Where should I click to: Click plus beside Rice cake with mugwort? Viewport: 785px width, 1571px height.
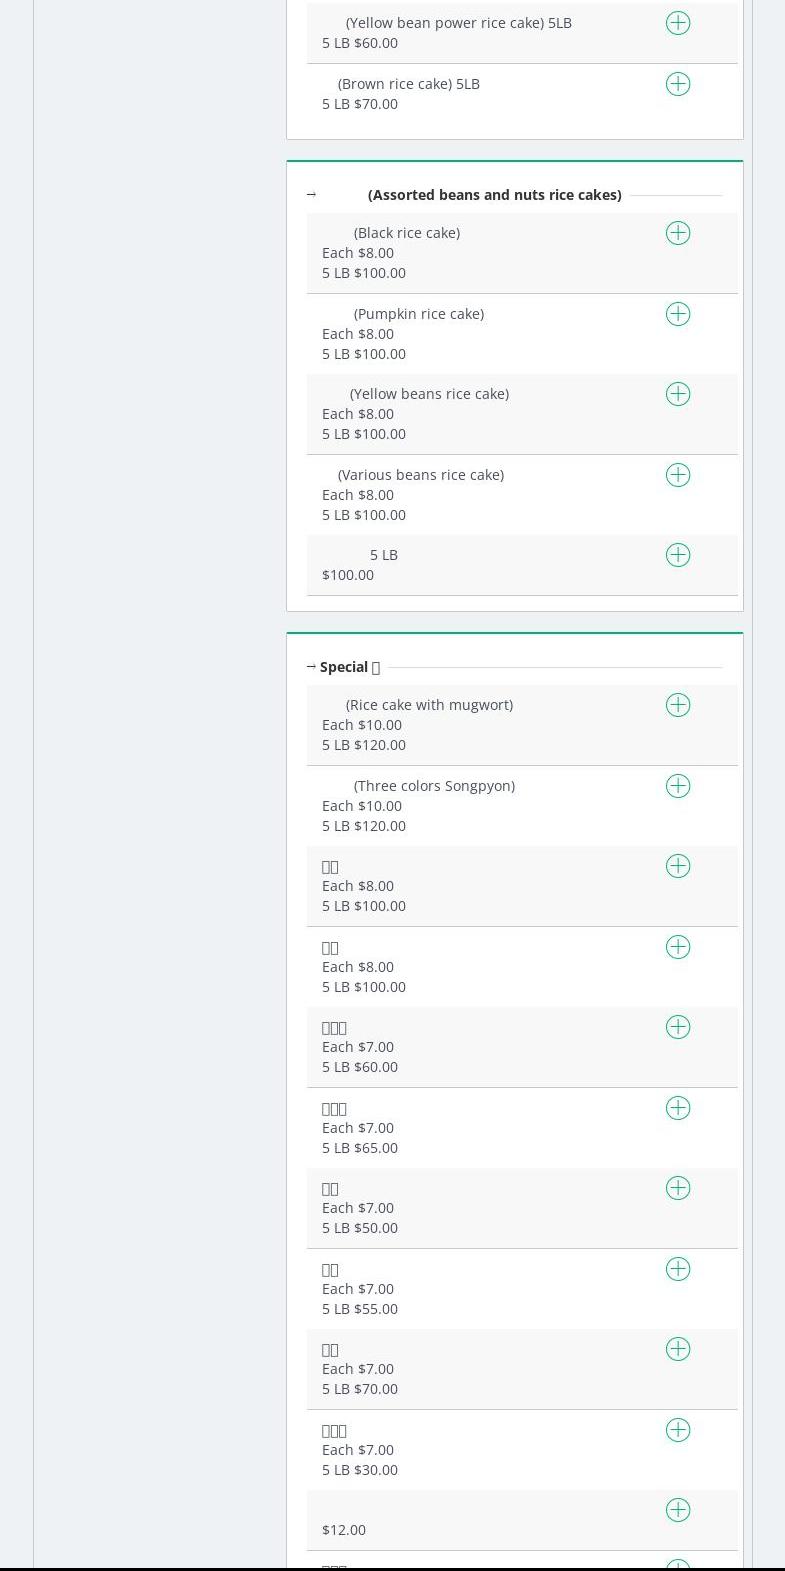[678, 705]
